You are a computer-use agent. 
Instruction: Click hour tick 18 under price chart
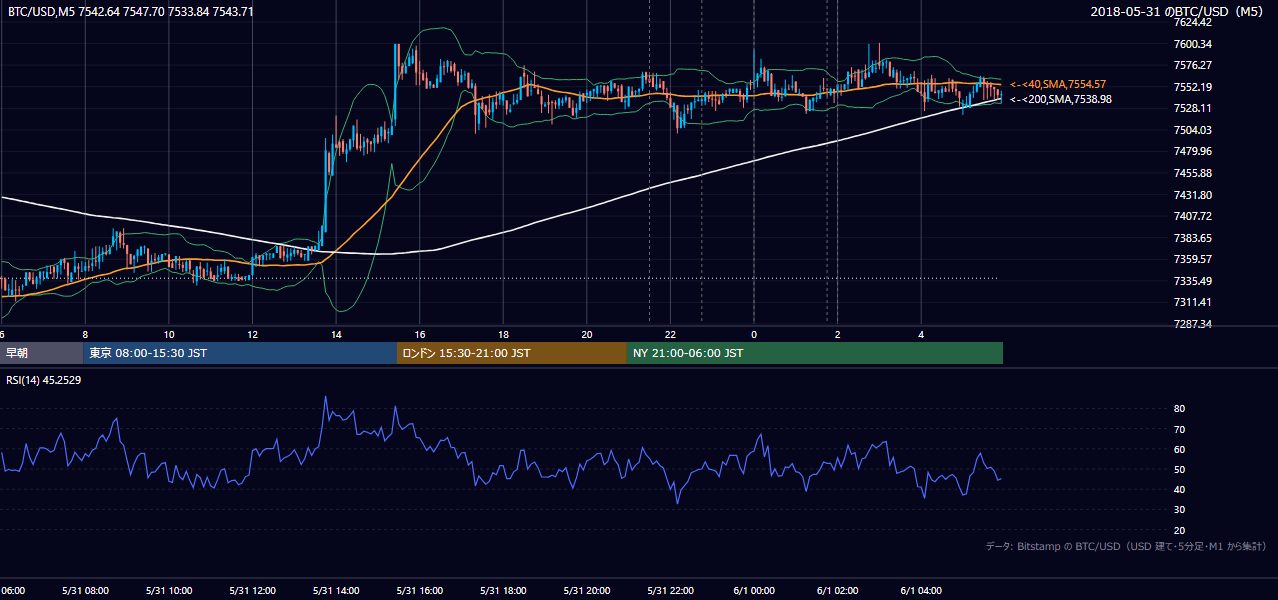coord(503,334)
